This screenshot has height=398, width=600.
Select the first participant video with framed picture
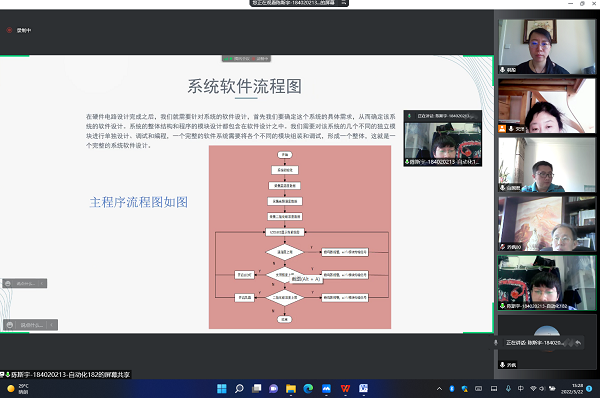(547, 46)
